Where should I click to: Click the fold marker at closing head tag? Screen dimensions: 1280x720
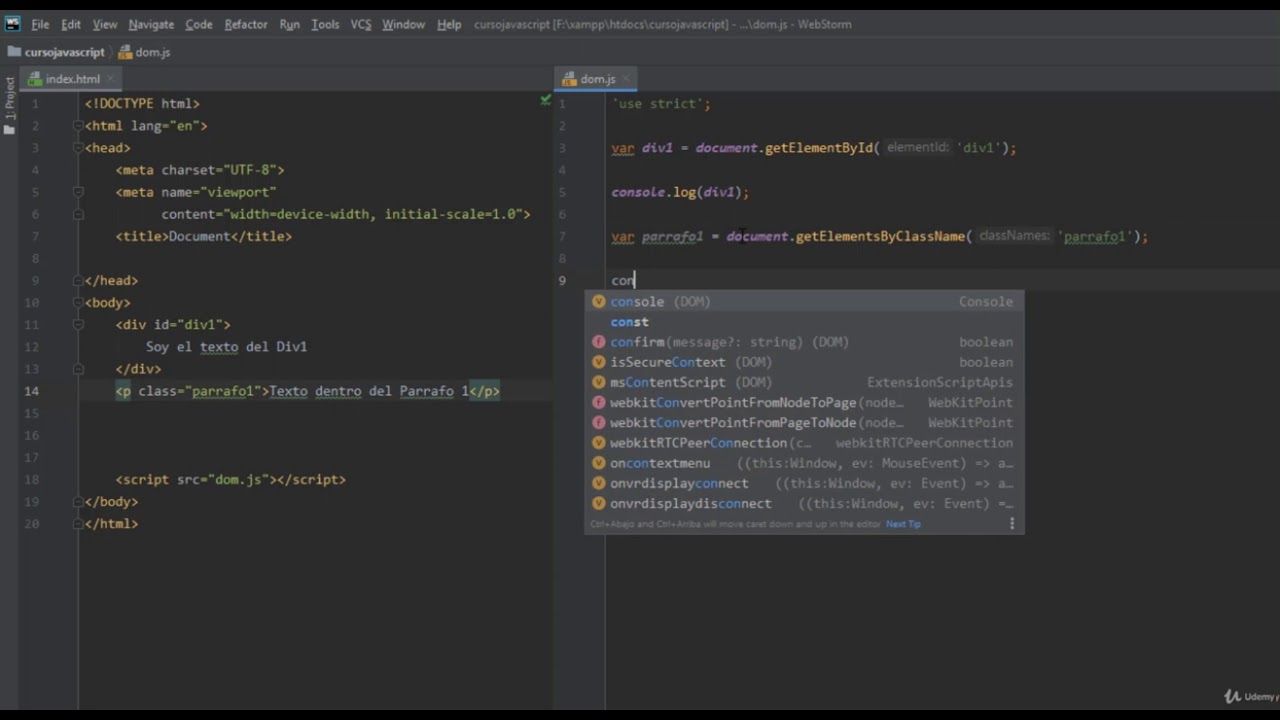click(x=77, y=281)
